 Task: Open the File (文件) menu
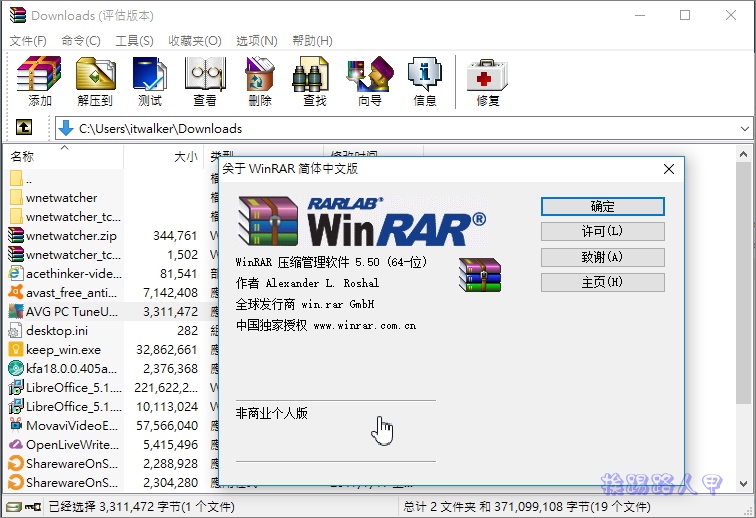coord(28,41)
